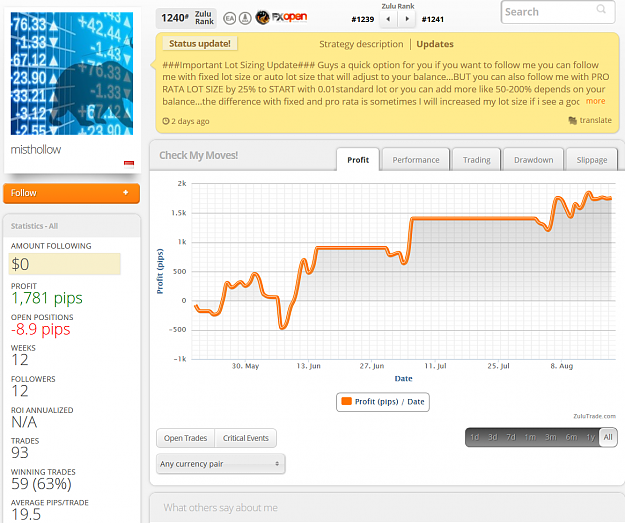This screenshot has height=523, width=625.
Task: Click into the Search field
Action: tap(557, 12)
